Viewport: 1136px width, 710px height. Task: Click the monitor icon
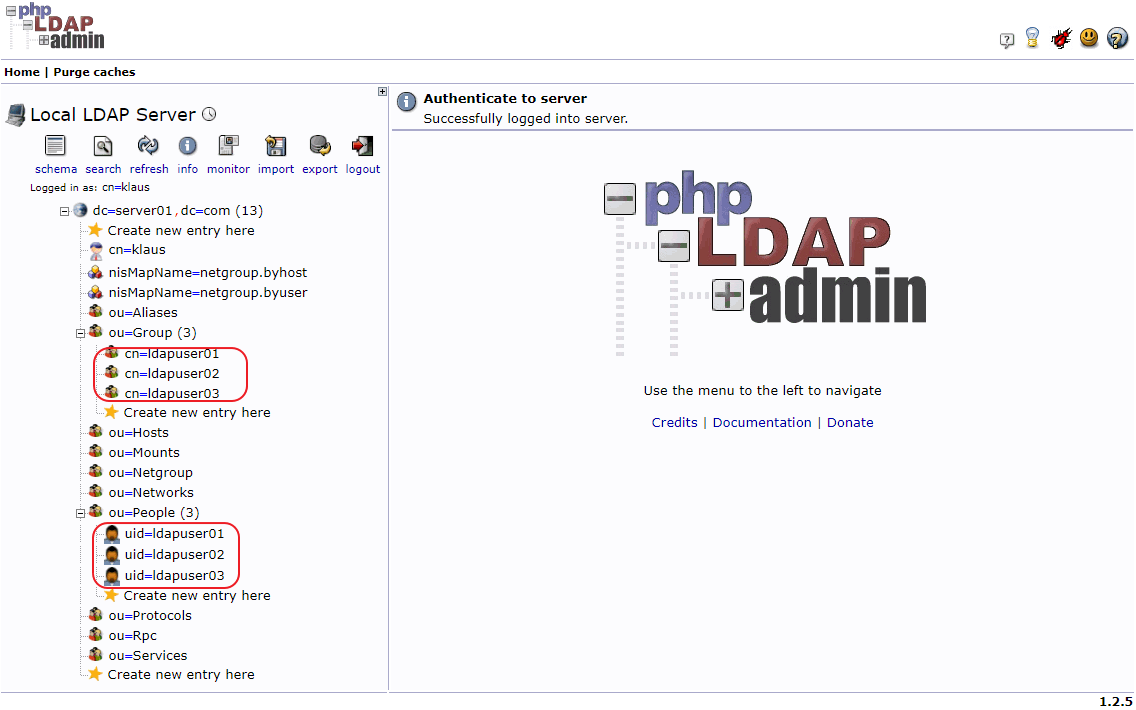[229, 146]
